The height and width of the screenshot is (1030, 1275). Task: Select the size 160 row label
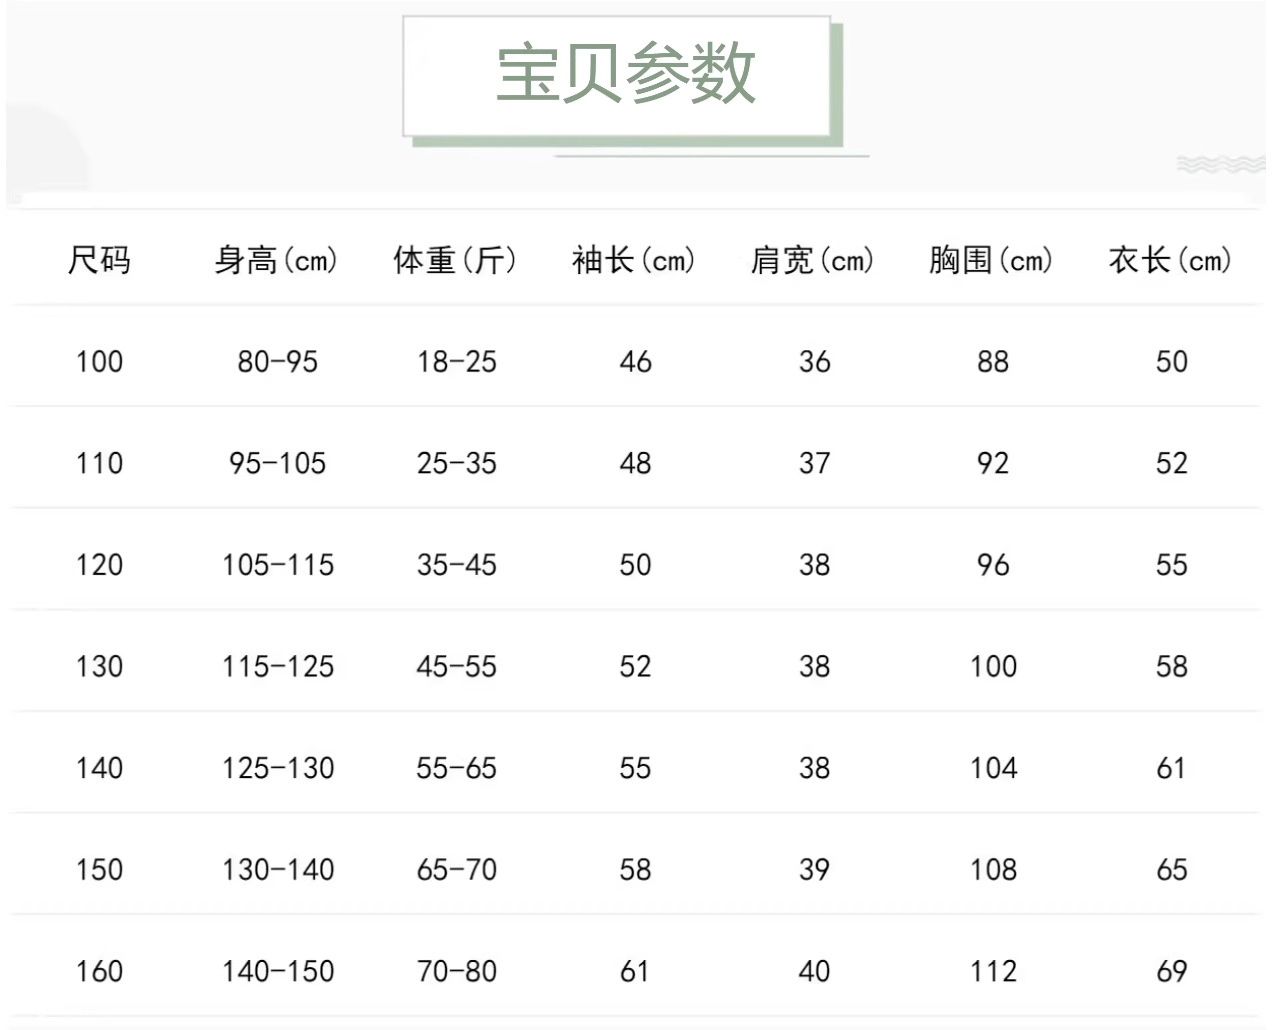[99, 971]
